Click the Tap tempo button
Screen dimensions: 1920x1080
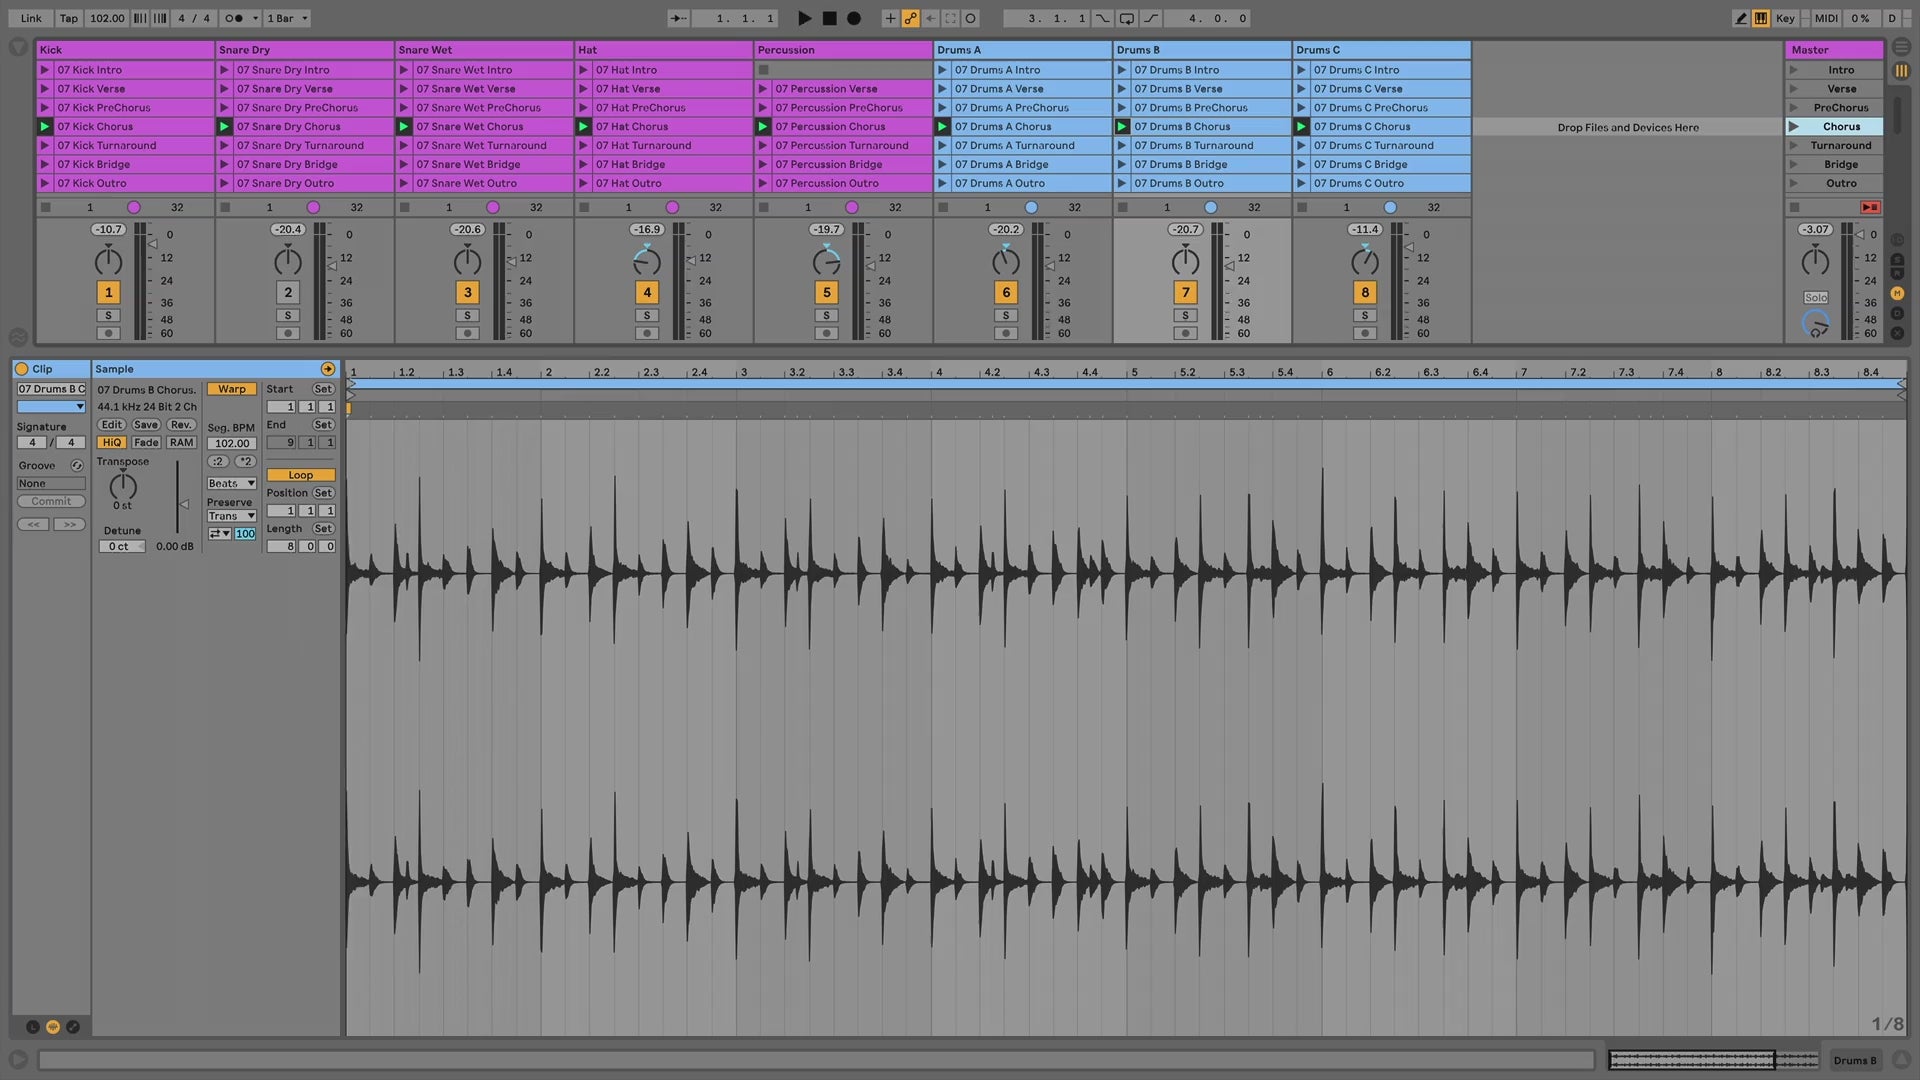coord(68,18)
